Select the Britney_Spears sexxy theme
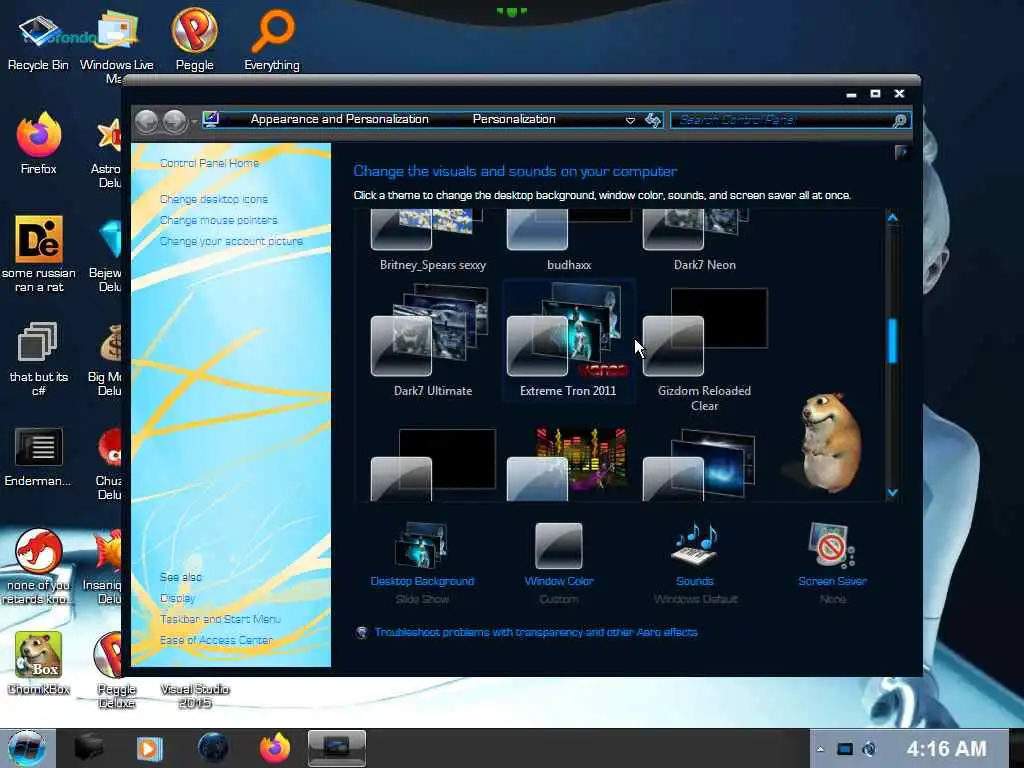This screenshot has width=1024, height=768. click(x=433, y=240)
